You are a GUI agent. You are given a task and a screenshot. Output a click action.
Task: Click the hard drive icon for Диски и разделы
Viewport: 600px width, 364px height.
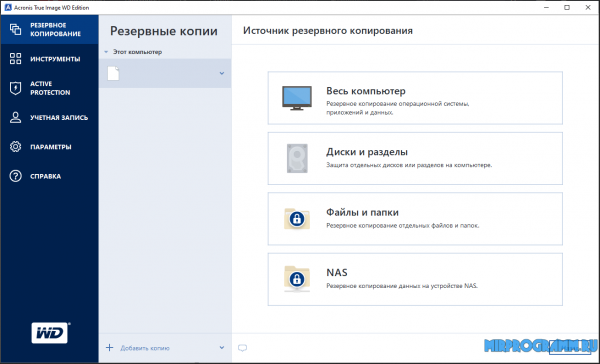[x=297, y=158]
